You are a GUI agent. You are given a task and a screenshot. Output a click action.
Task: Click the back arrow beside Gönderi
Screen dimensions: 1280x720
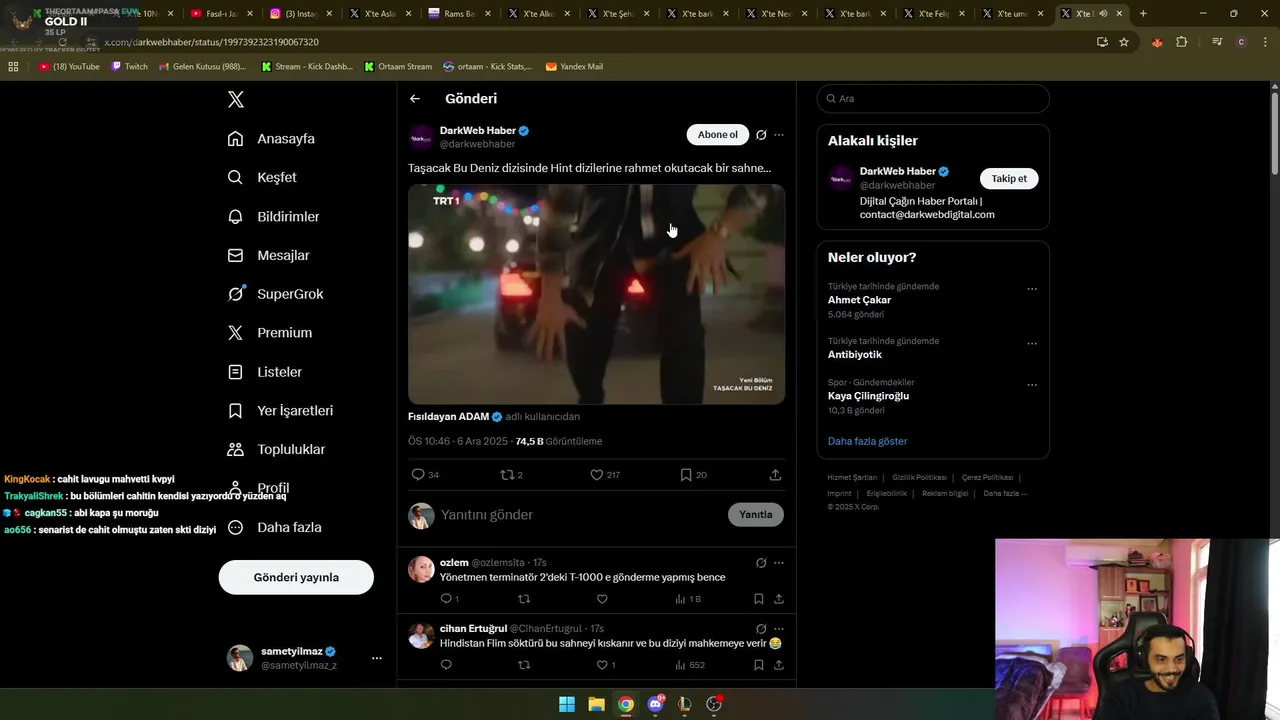pos(415,99)
